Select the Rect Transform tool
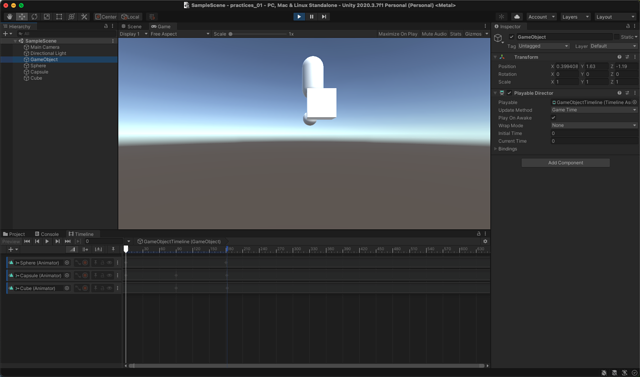640x377 pixels. coord(59,17)
